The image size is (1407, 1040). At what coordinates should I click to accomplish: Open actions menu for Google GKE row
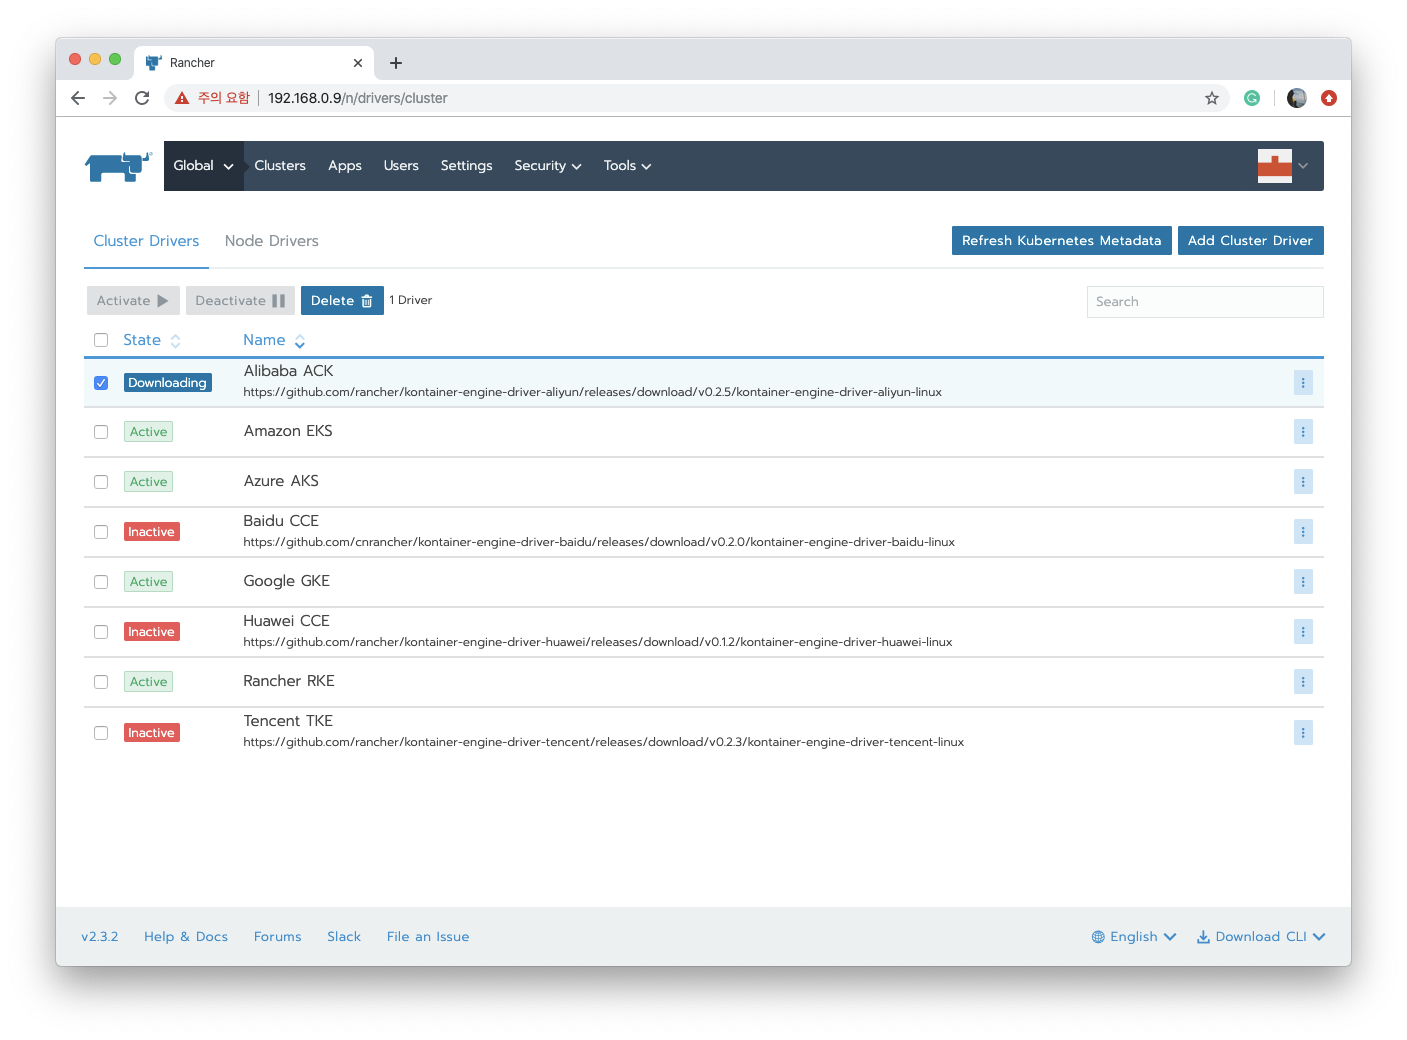point(1303,582)
